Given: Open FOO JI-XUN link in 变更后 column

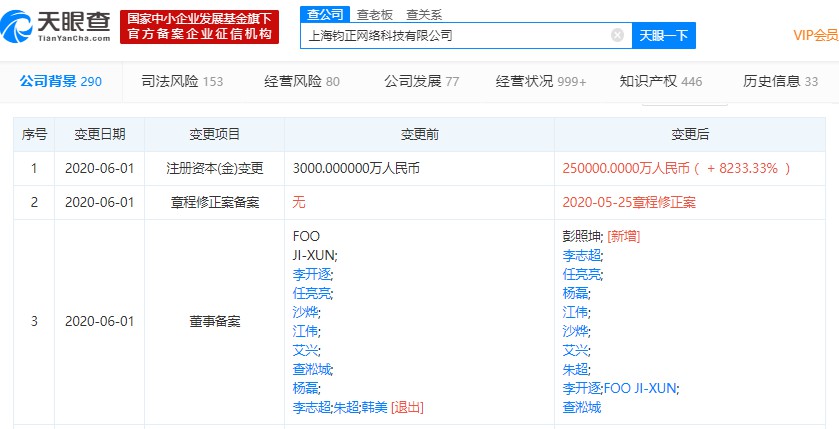Looking at the screenshot, I should point(641,388).
